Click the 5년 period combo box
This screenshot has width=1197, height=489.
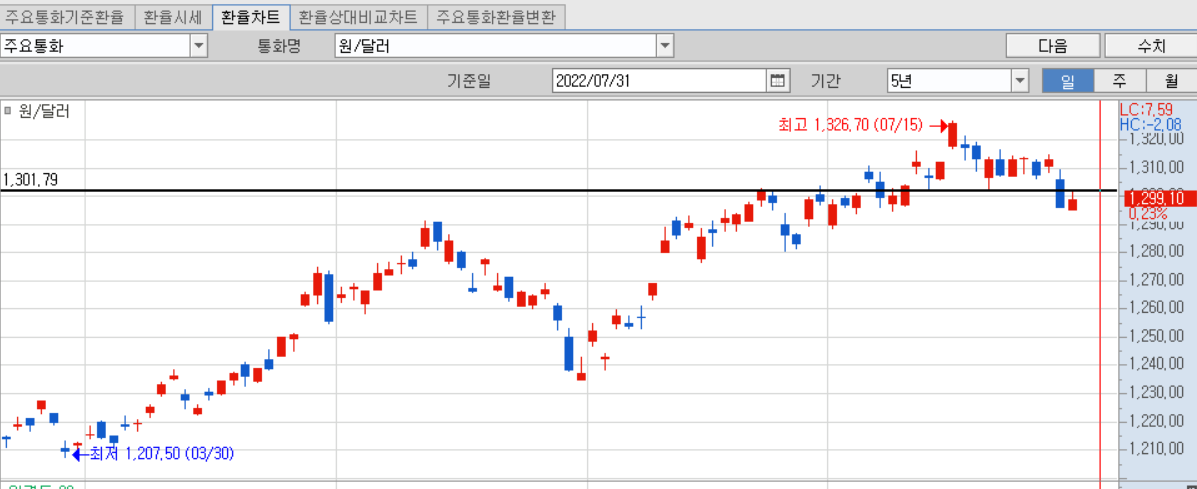coord(949,80)
